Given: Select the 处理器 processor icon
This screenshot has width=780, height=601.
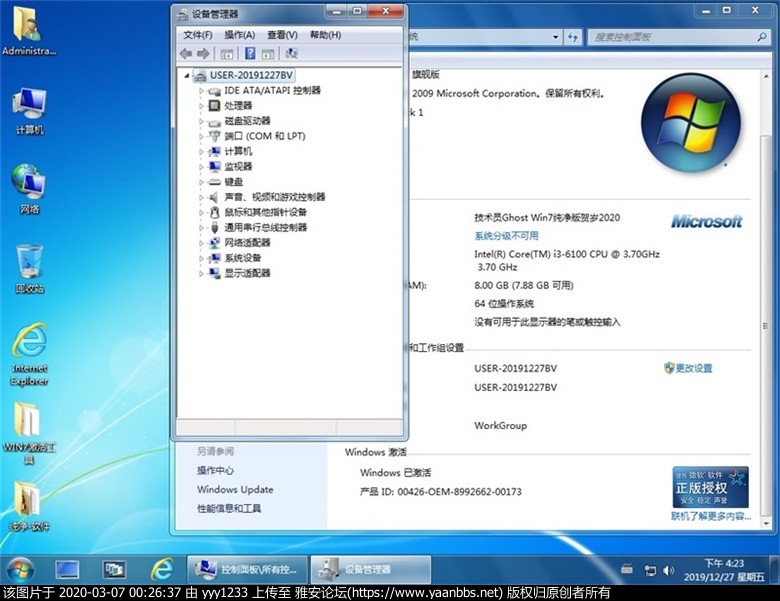Looking at the screenshot, I should [x=214, y=106].
